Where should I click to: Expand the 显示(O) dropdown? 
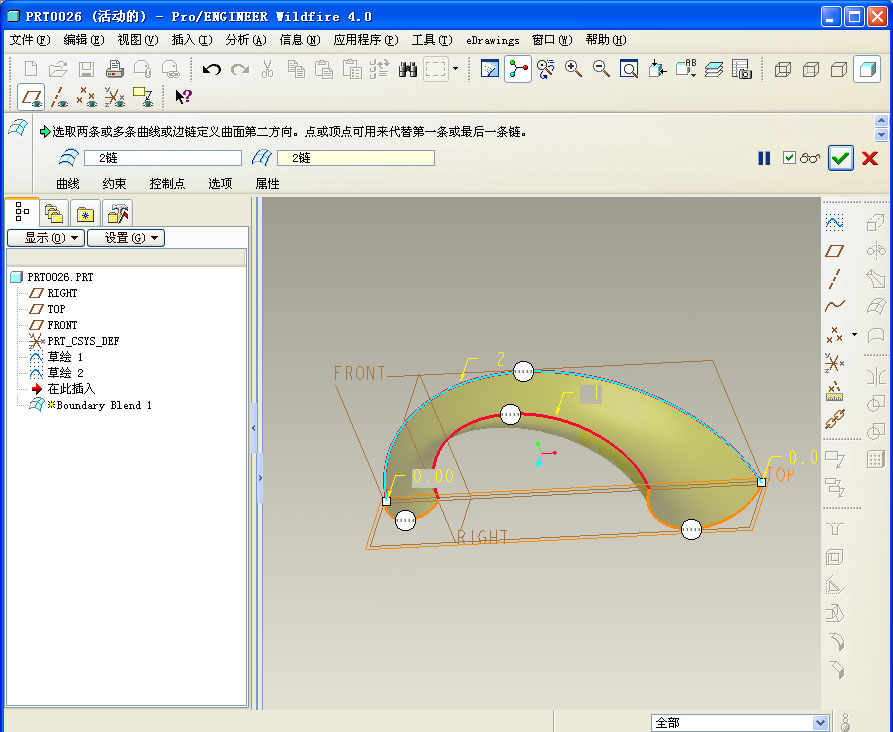tap(46, 238)
